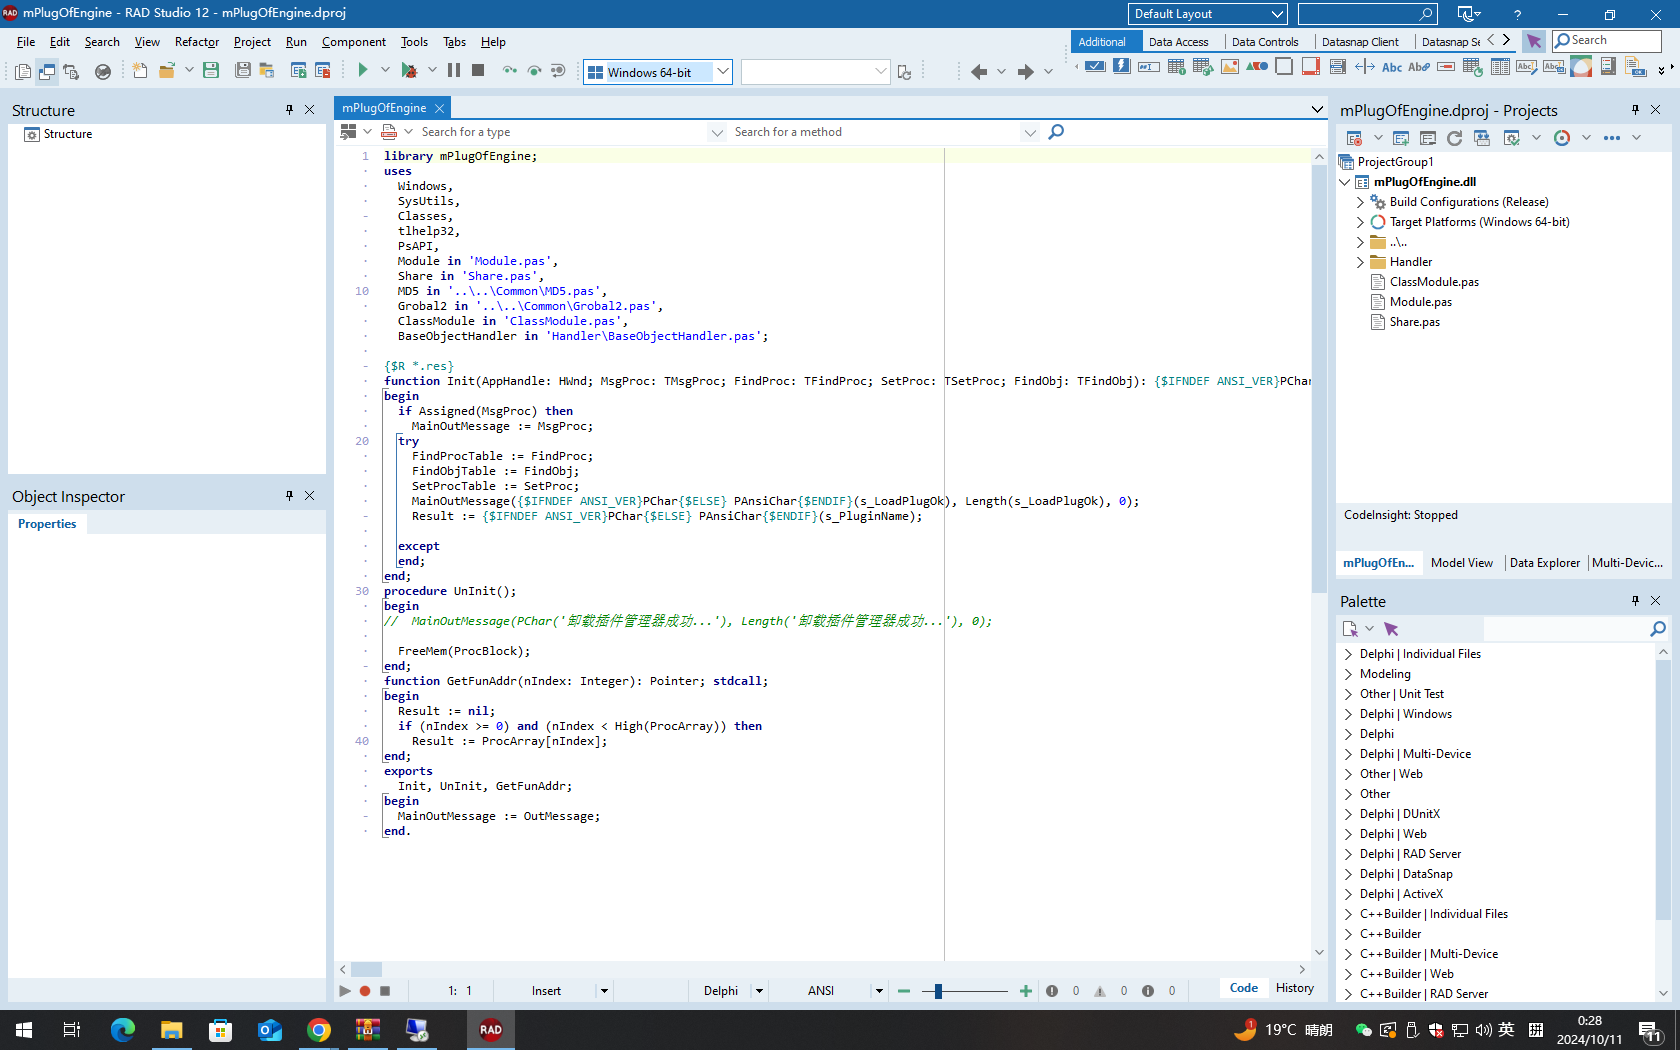Screen dimensions: 1680x1050
Task: Click the magnifier icon beside method search
Action: click(1056, 132)
